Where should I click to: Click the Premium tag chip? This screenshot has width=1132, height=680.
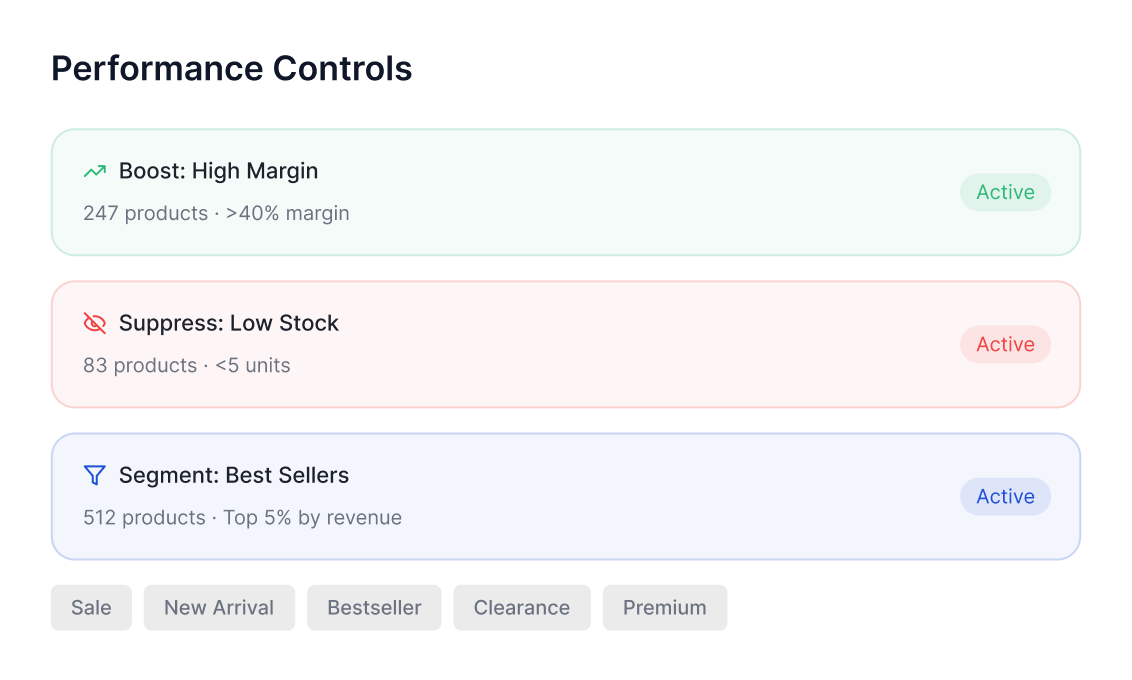(664, 608)
